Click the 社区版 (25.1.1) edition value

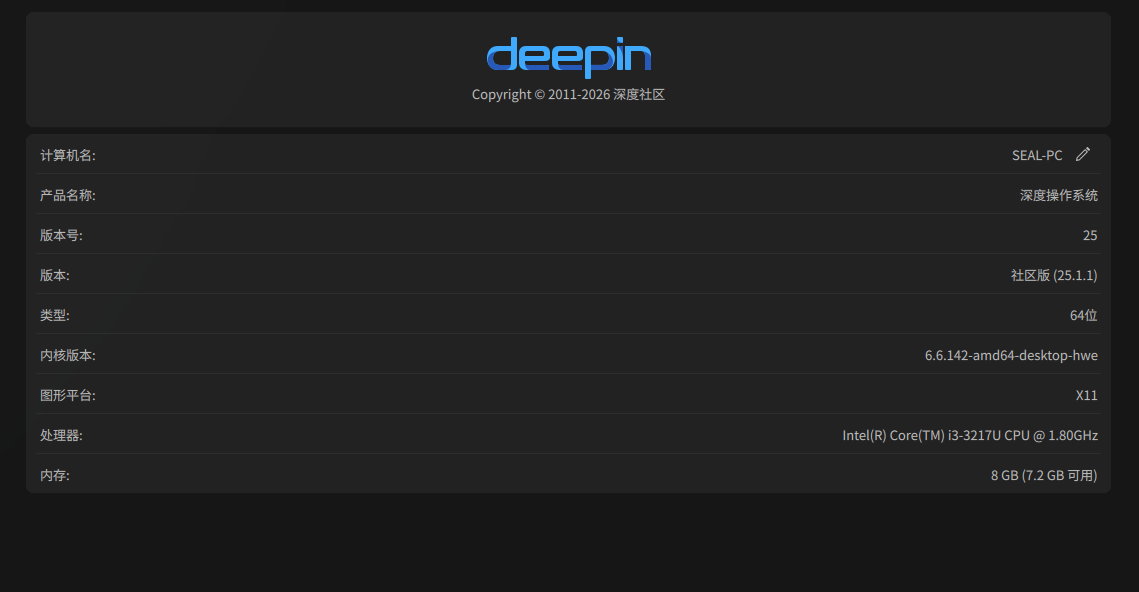click(x=1054, y=275)
